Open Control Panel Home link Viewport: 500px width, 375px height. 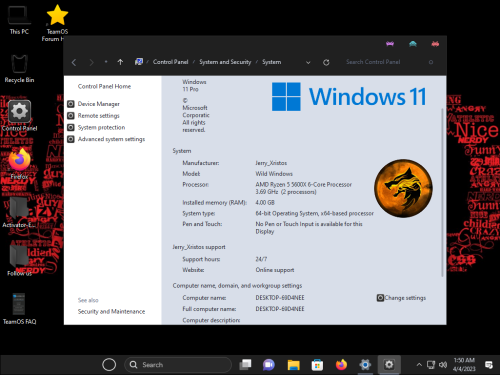tap(104, 86)
